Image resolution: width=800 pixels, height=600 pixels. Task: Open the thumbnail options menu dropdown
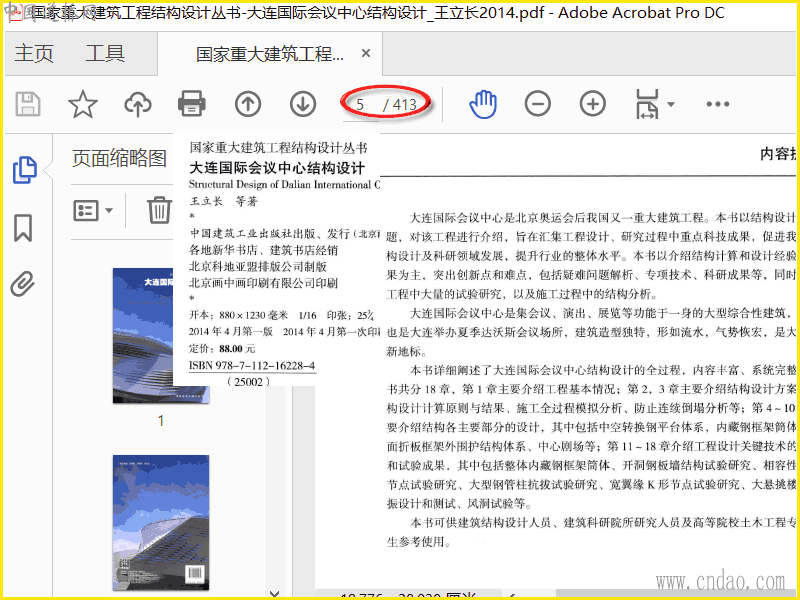pyautogui.click(x=93, y=210)
